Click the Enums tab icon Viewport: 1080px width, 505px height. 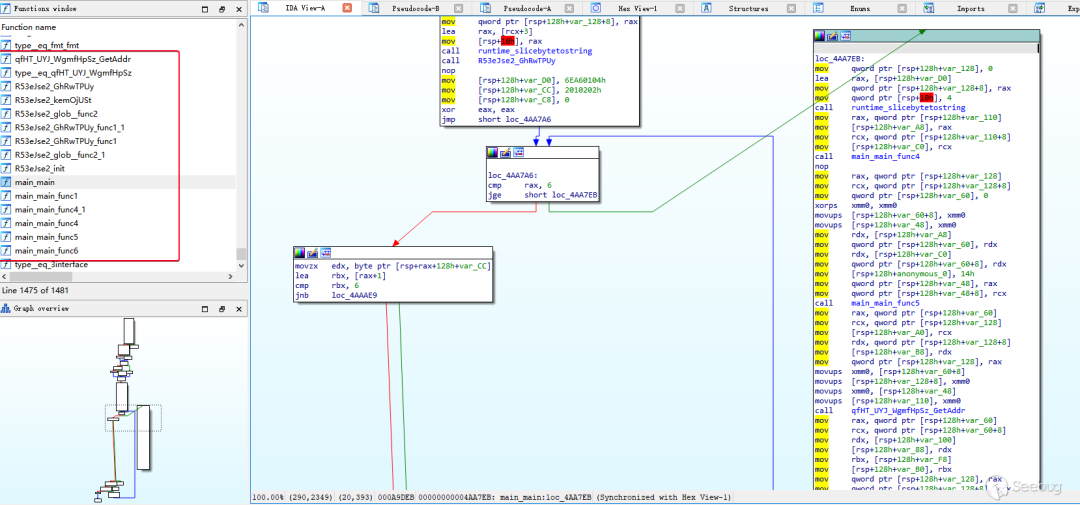click(818, 8)
